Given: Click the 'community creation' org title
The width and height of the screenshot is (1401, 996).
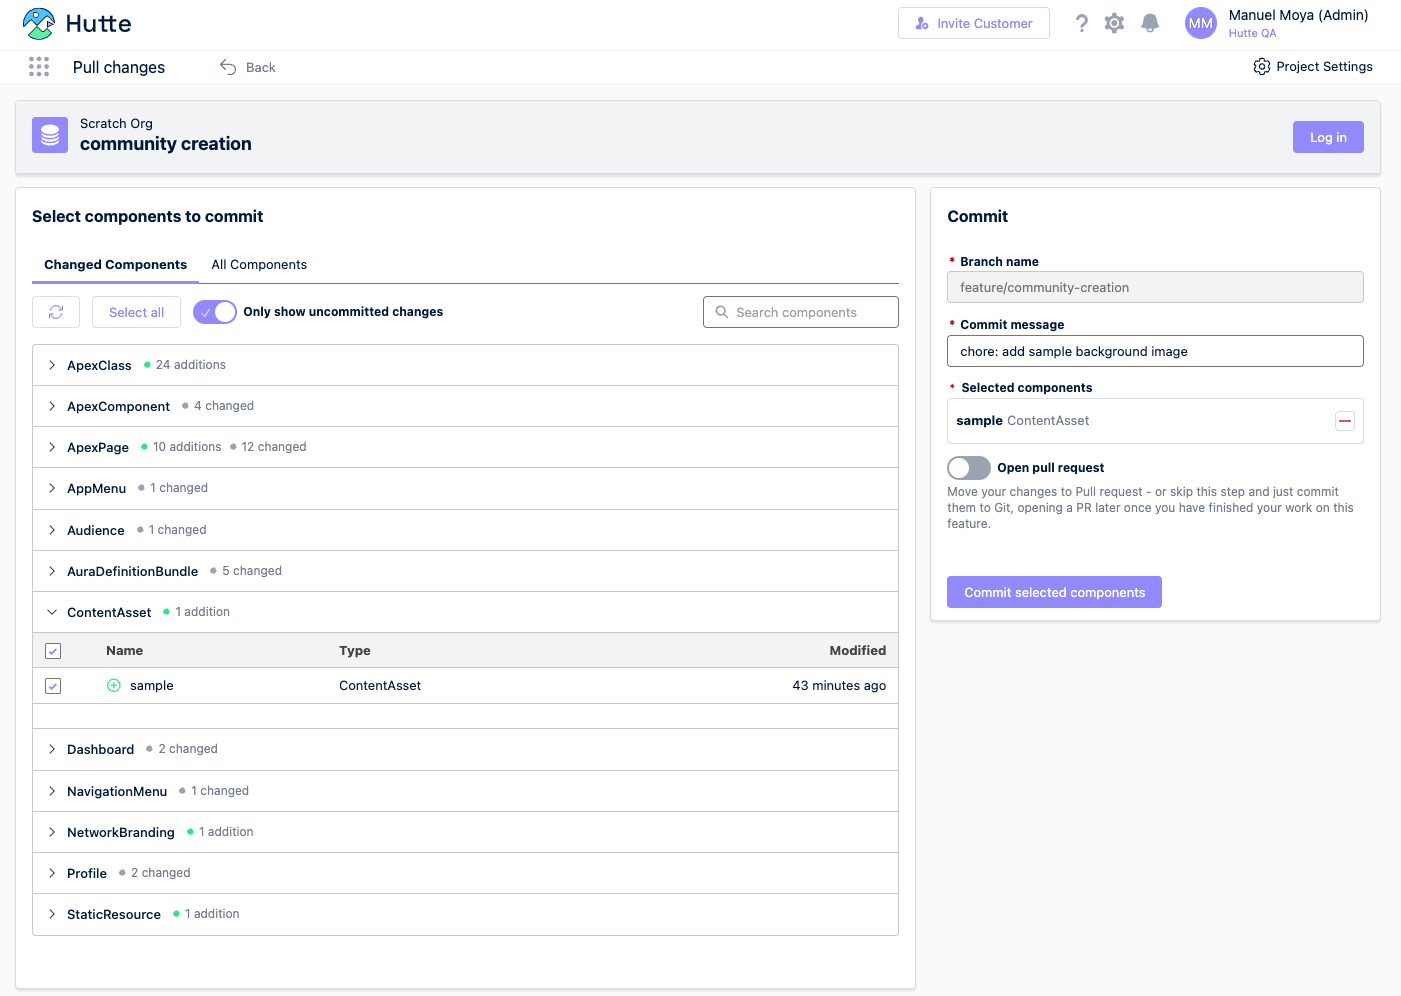Looking at the screenshot, I should coord(166,144).
